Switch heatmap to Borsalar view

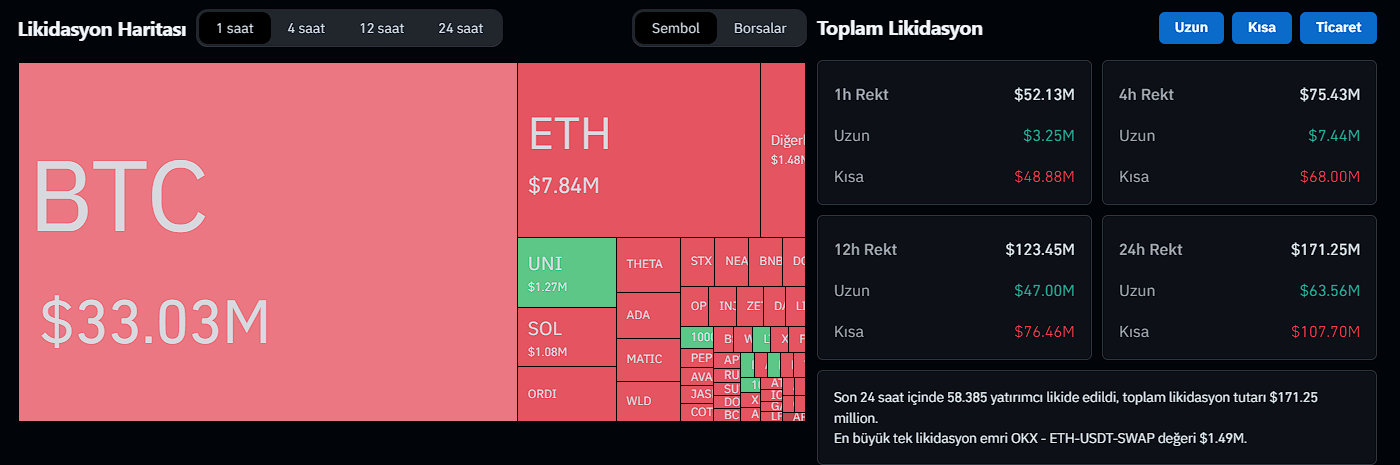point(760,28)
